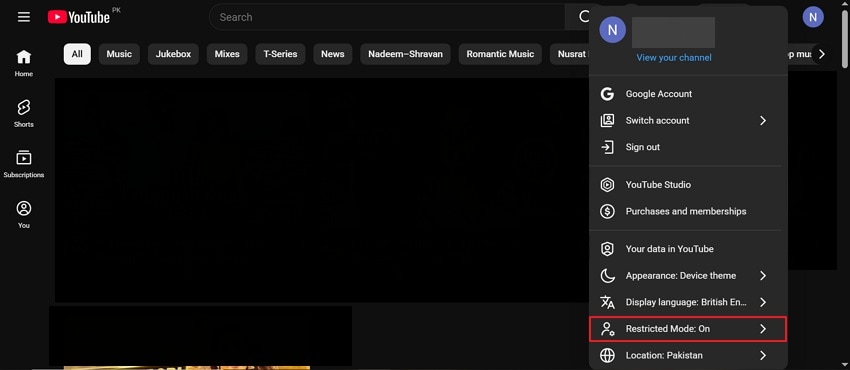Expand Display language submenu arrow
850x370 pixels.
click(763, 302)
